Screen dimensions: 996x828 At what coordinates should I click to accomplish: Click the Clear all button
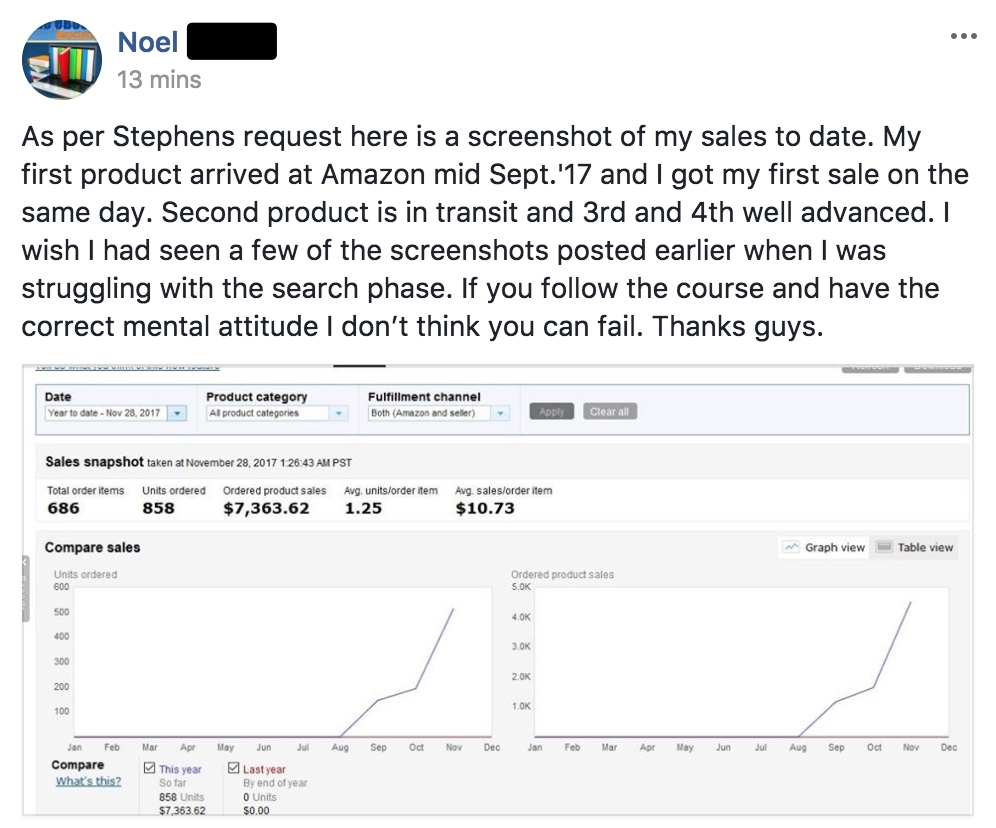609,412
